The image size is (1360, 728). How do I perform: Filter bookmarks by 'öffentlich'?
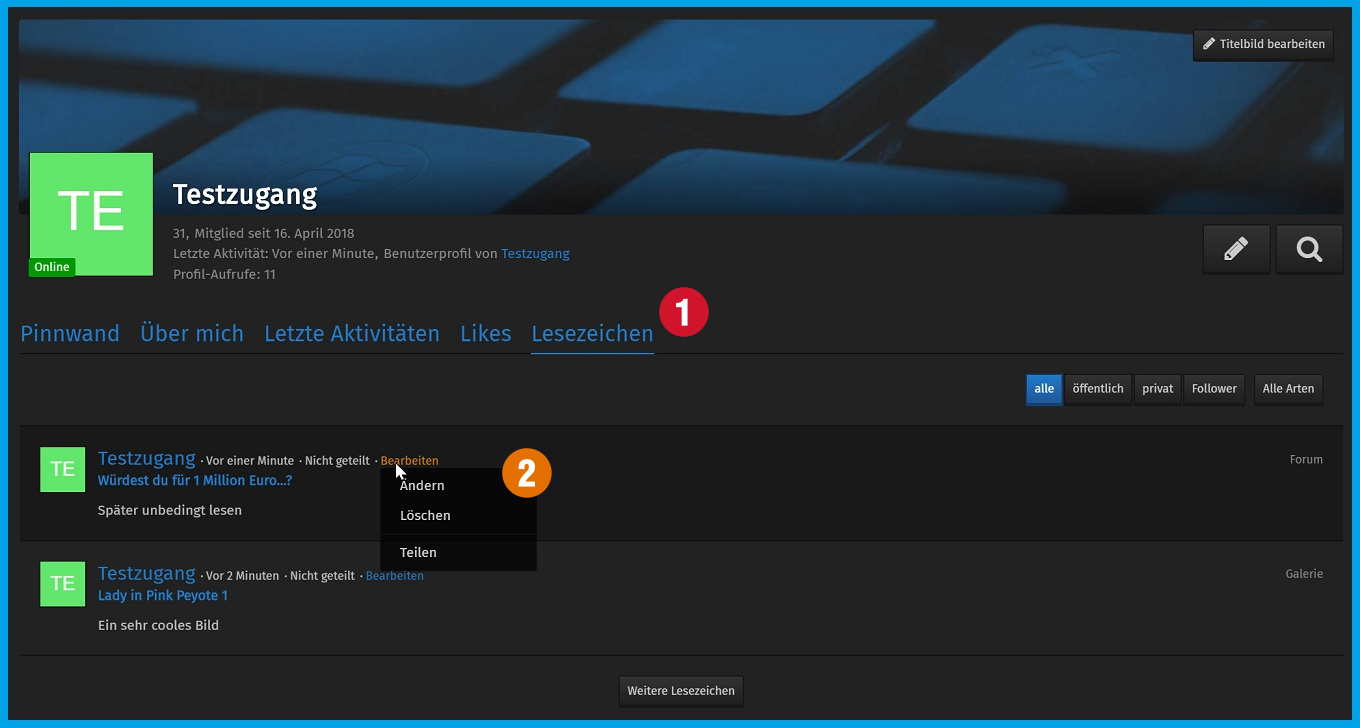[1097, 389]
